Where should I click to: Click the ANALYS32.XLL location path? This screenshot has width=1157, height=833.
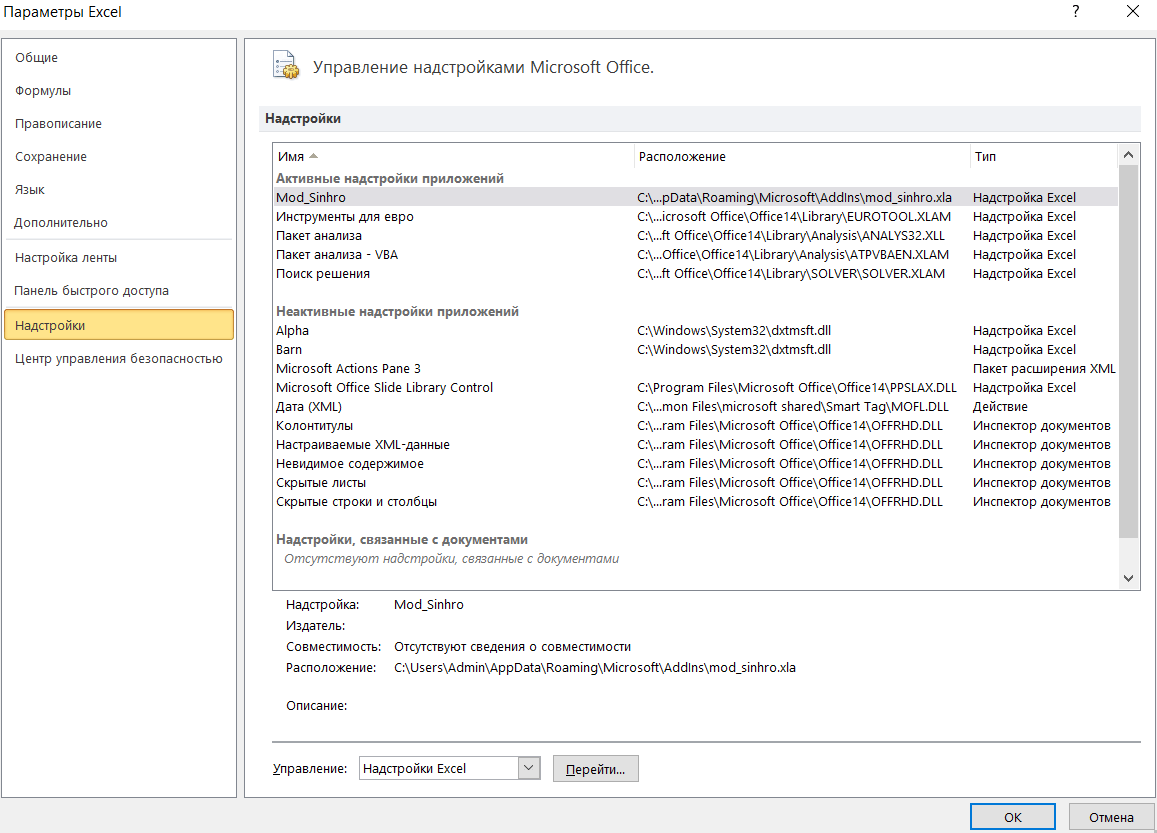791,235
